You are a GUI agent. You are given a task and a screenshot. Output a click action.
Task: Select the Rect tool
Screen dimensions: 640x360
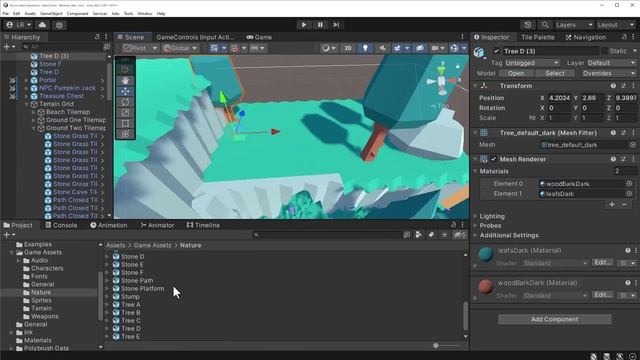tap(125, 123)
